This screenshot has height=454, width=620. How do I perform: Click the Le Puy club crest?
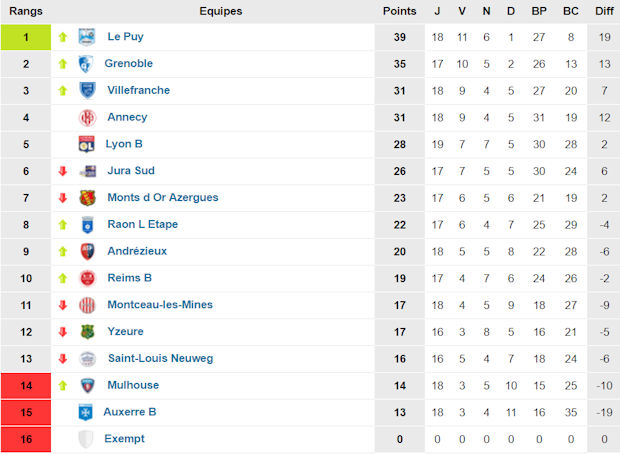87,37
